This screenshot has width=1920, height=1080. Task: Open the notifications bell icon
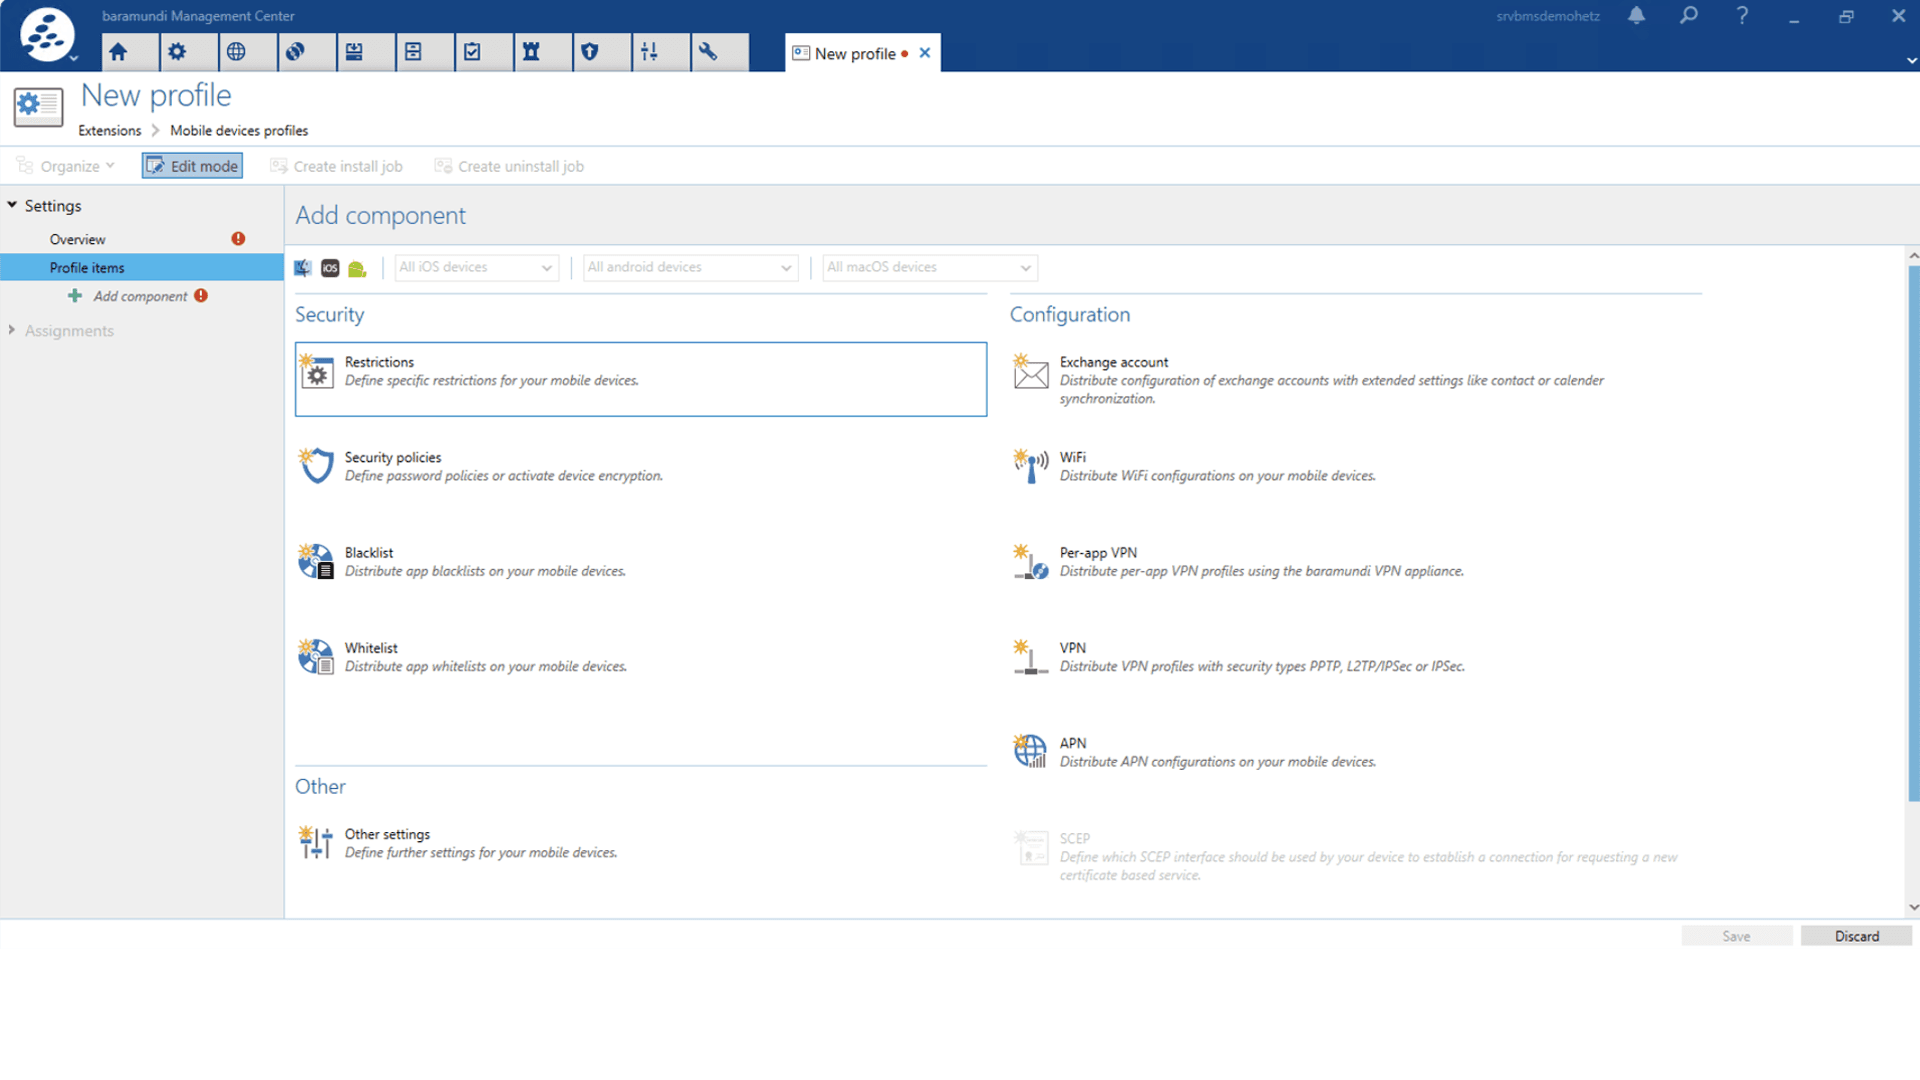(1636, 16)
